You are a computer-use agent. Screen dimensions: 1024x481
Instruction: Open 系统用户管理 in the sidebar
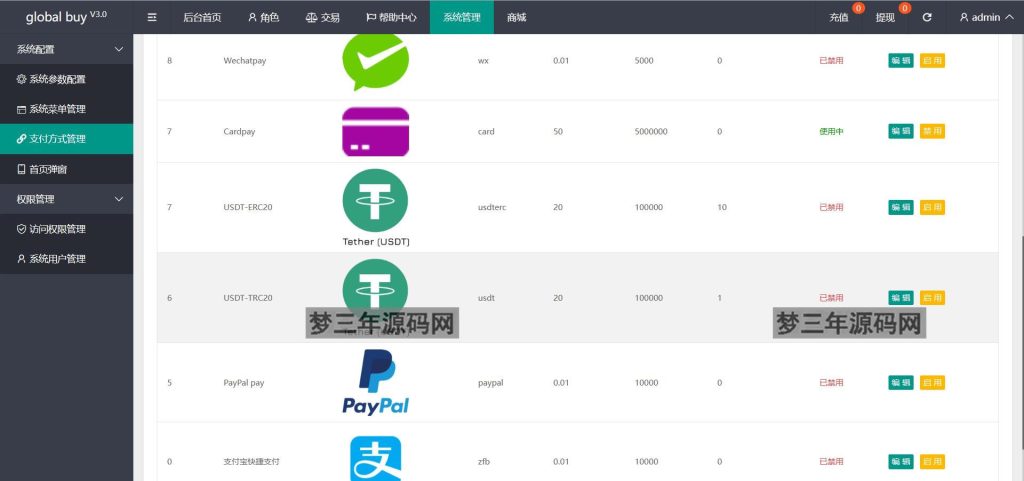[67, 259]
